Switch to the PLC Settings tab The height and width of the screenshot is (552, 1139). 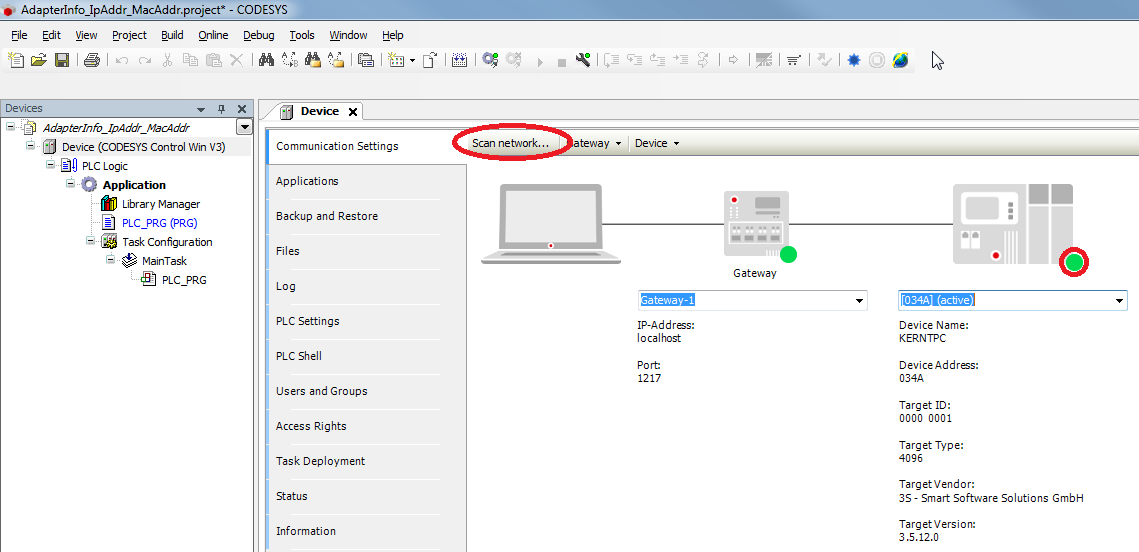click(x=307, y=321)
